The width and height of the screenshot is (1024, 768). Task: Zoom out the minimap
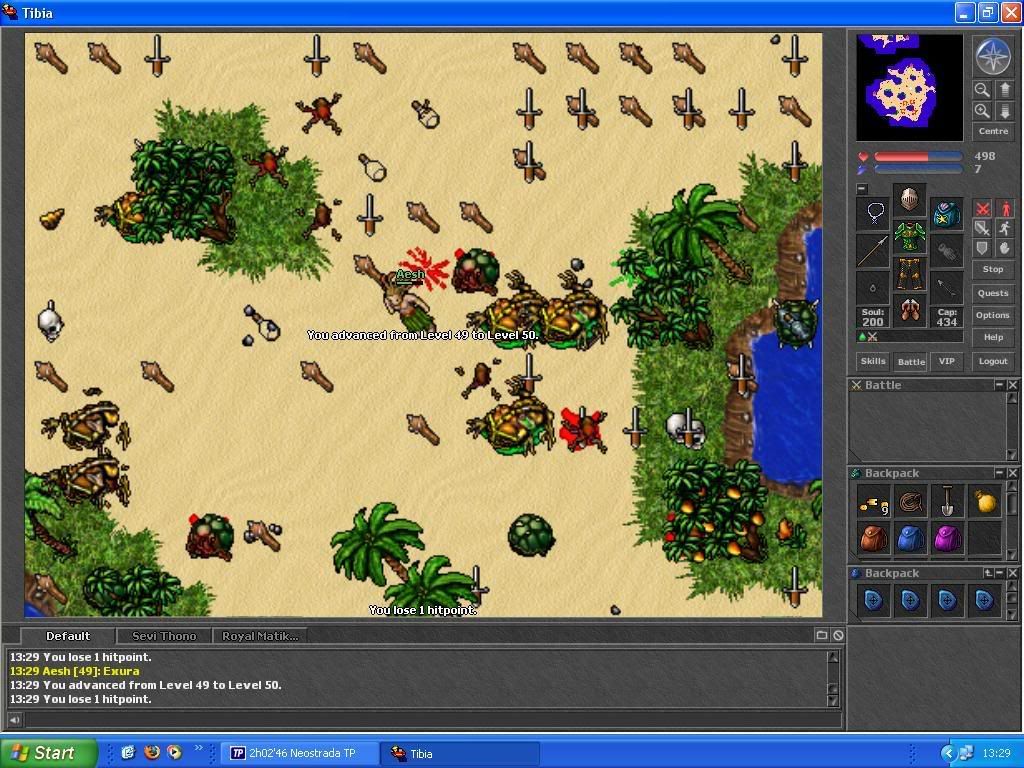click(x=982, y=89)
